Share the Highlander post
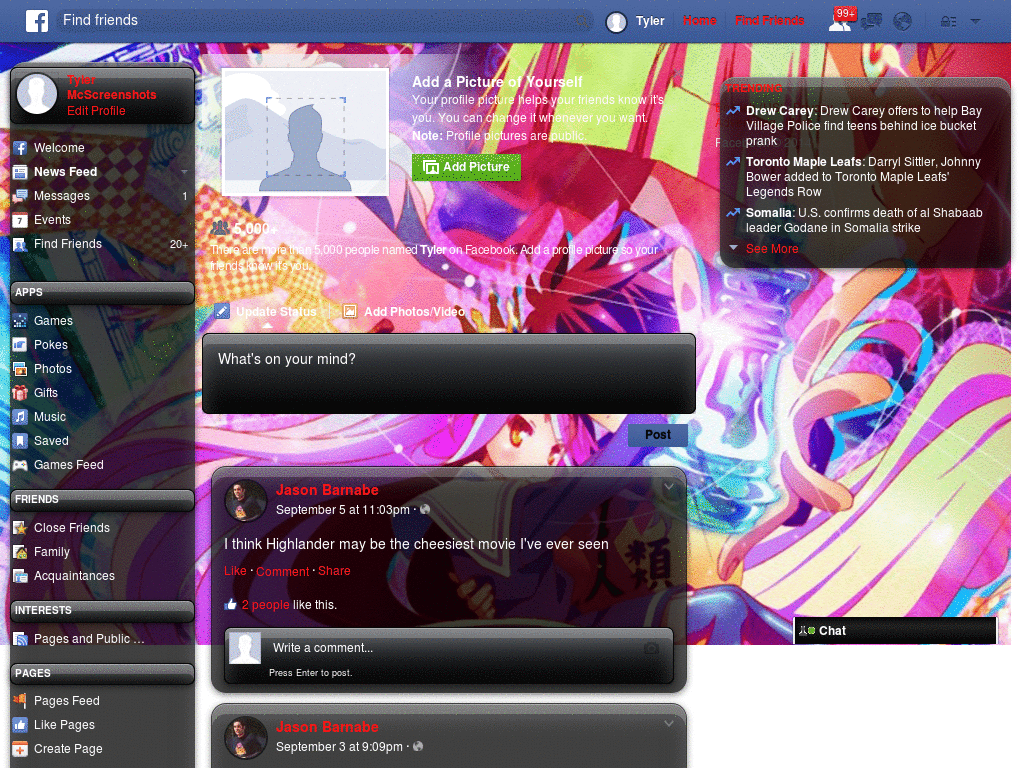1024x768 pixels. (334, 571)
